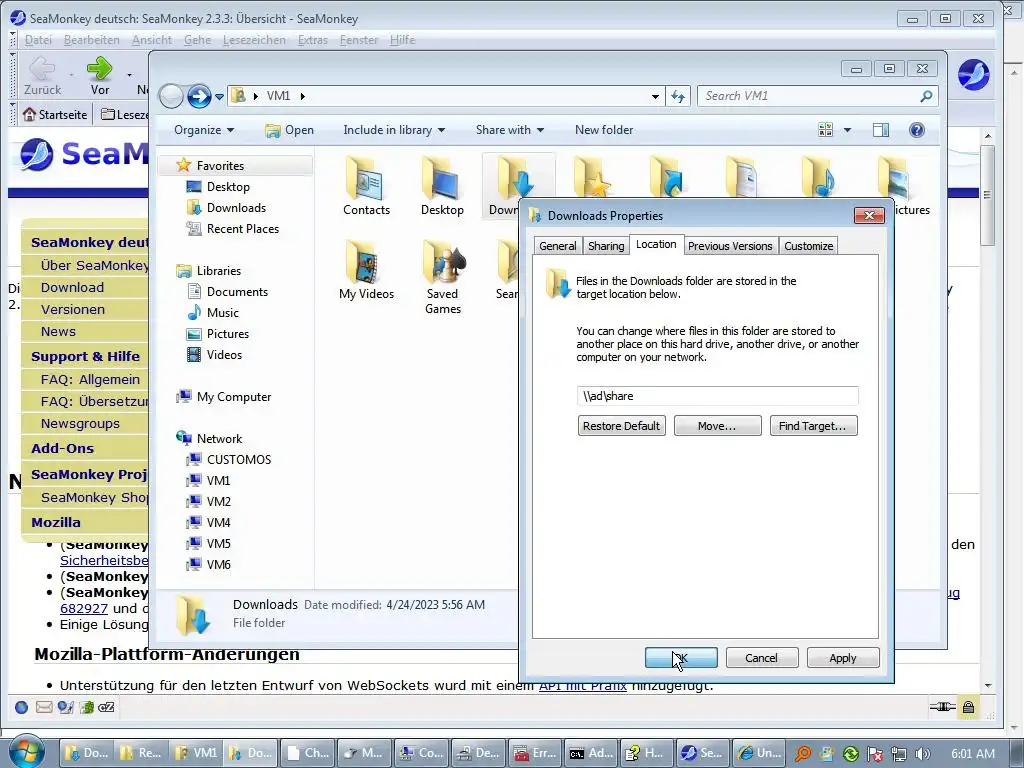
Task: Click the Newsgroups link in SeaMonkey sidebar
Action: coord(80,423)
